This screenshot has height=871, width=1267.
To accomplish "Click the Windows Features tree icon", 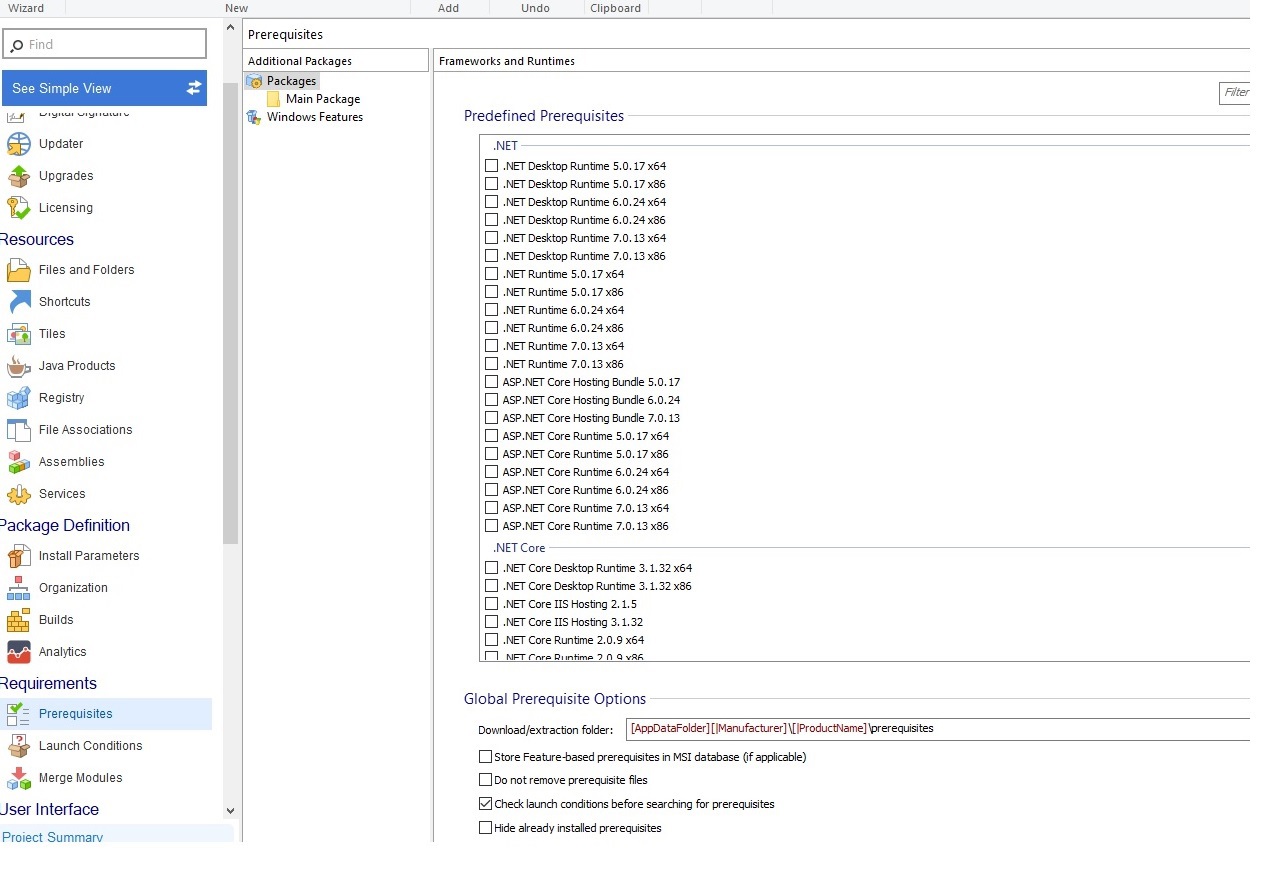I will tap(255, 117).
